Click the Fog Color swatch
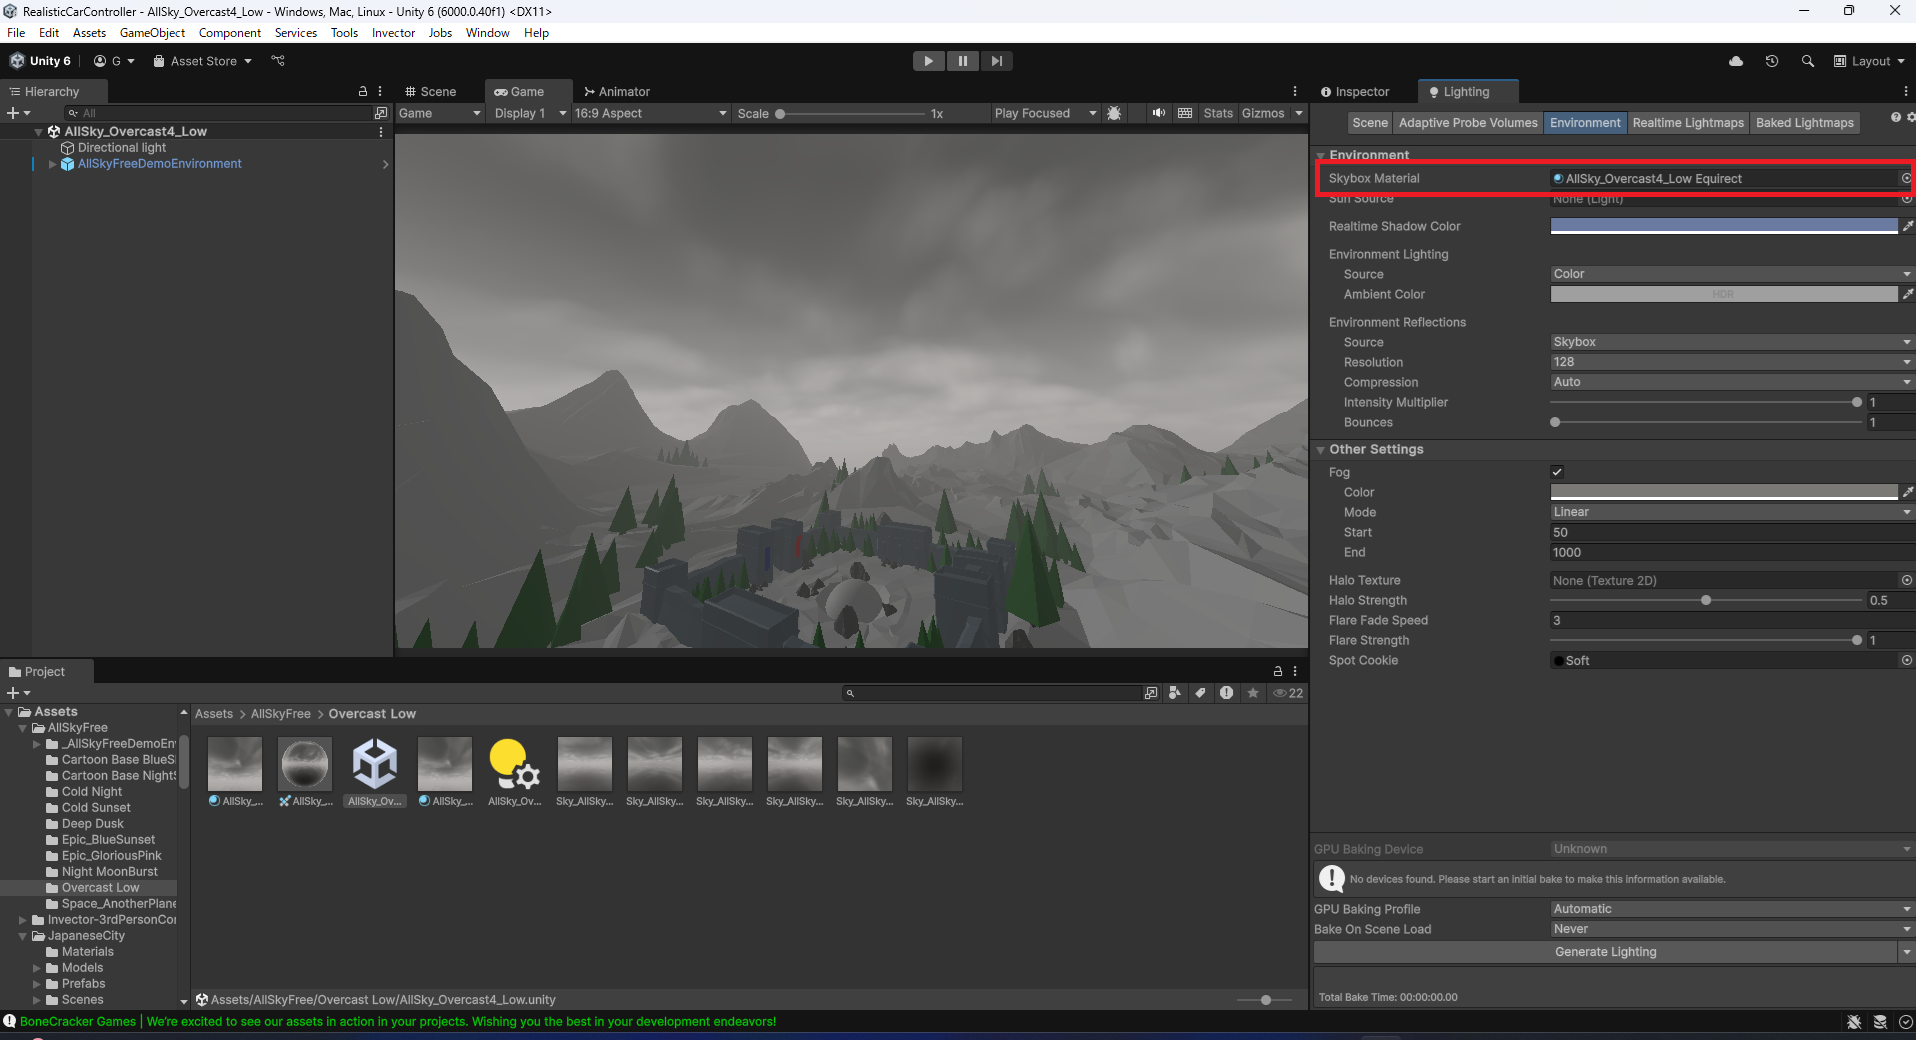The height and width of the screenshot is (1040, 1916). coord(1723,492)
